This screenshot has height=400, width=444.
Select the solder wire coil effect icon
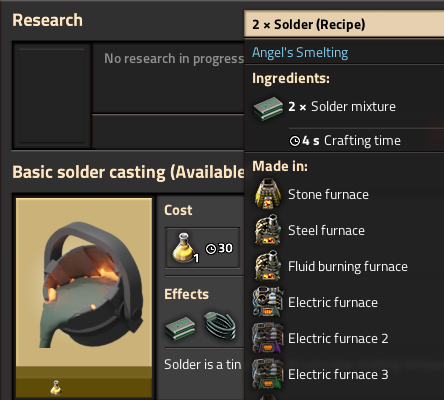point(220,326)
